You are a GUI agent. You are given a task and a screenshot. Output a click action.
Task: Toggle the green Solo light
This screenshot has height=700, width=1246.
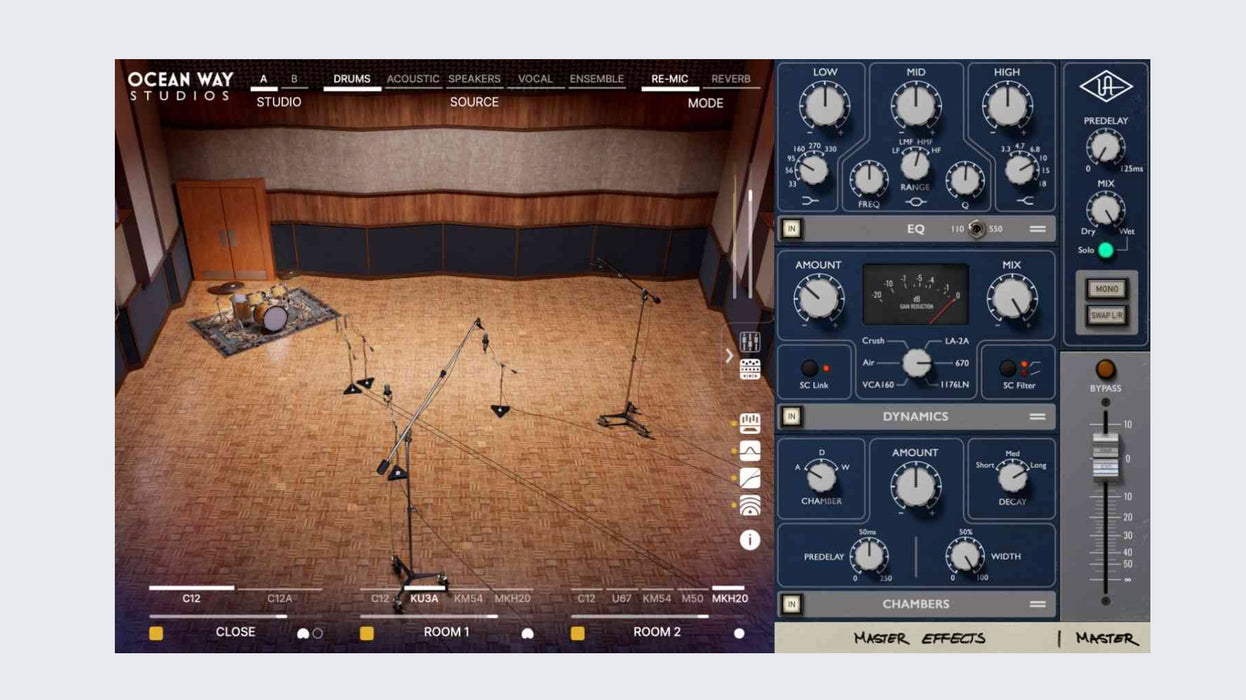click(1106, 250)
